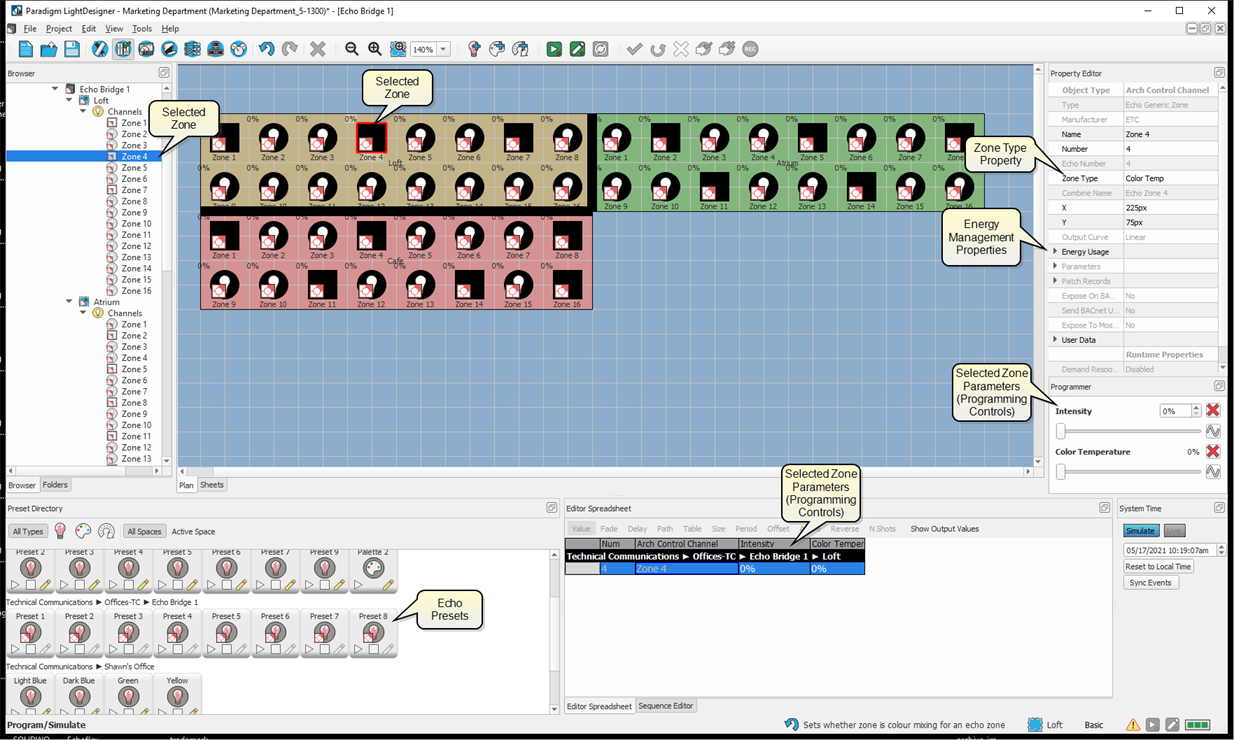Open the 140% zoom level dropdown
Screen dimensions: 1234x740
click(443, 49)
